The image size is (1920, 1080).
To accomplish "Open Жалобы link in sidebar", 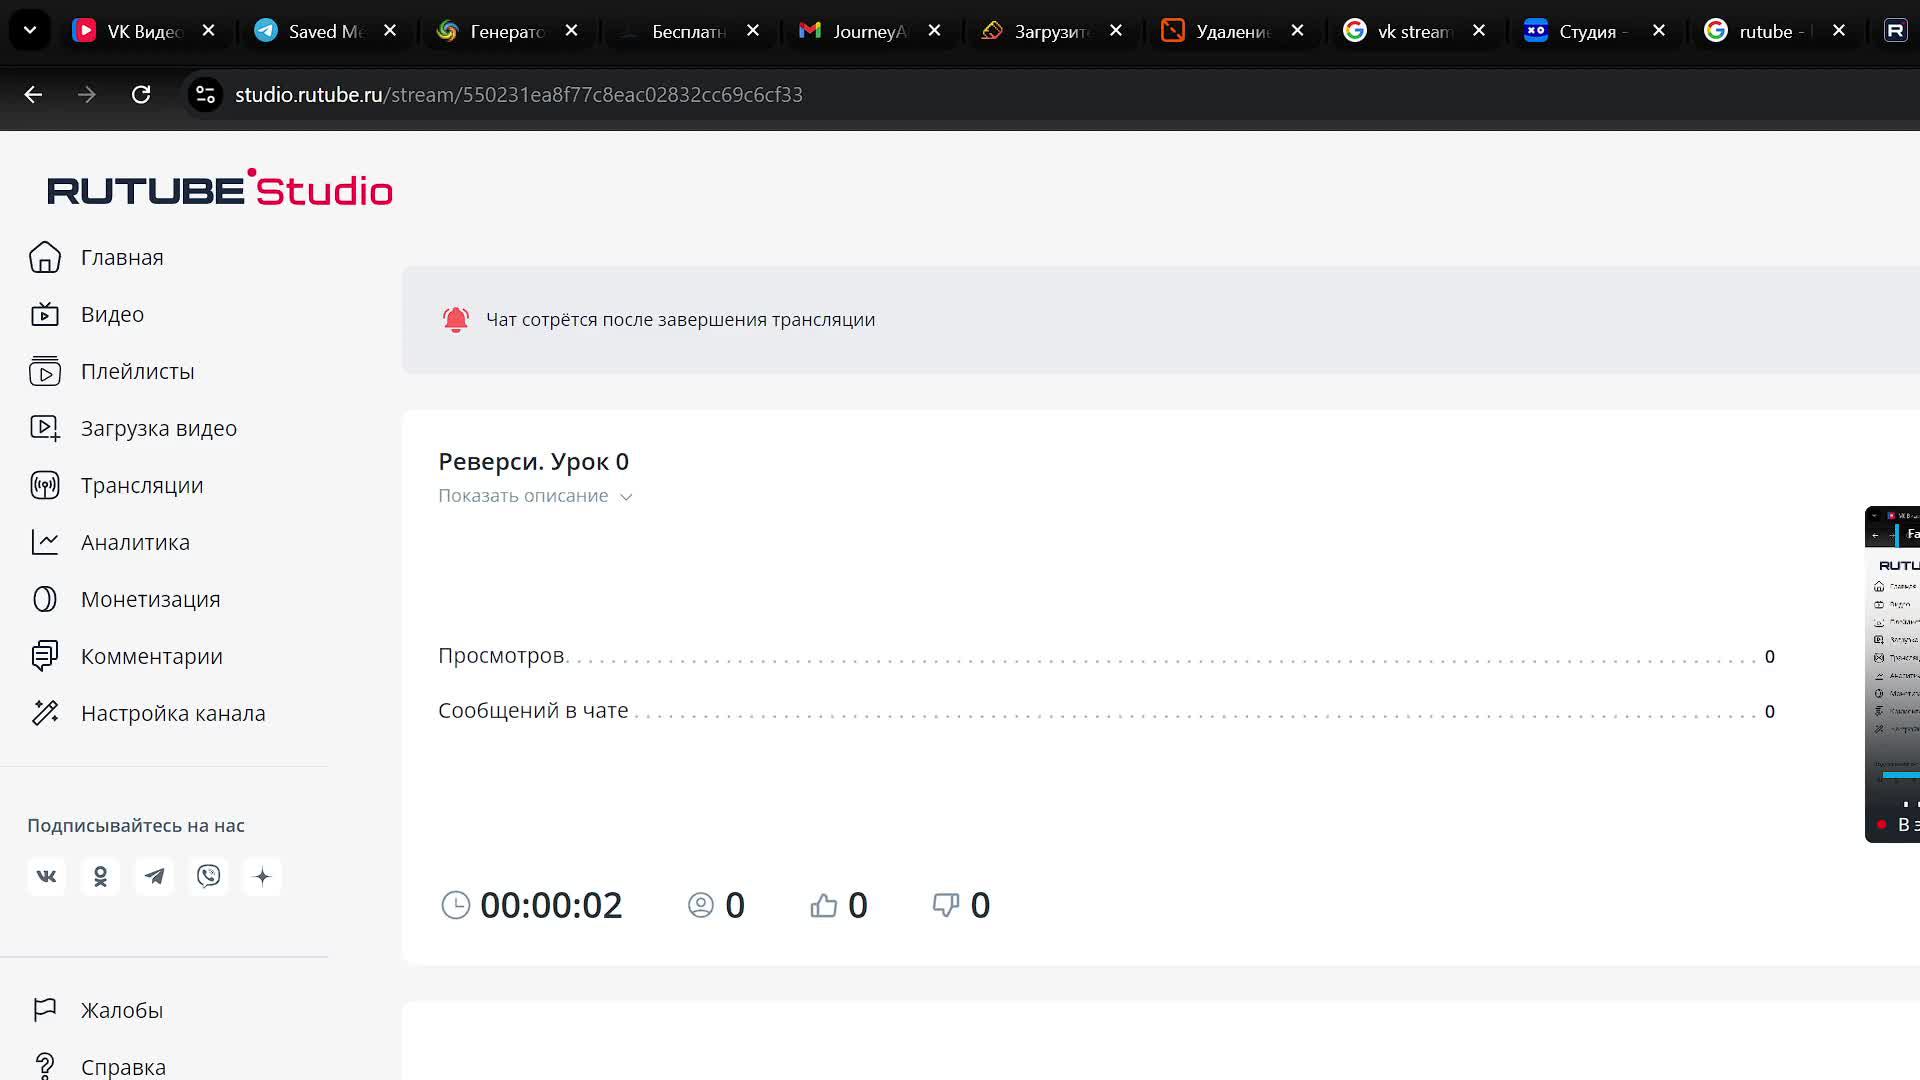I will pos(121,1011).
